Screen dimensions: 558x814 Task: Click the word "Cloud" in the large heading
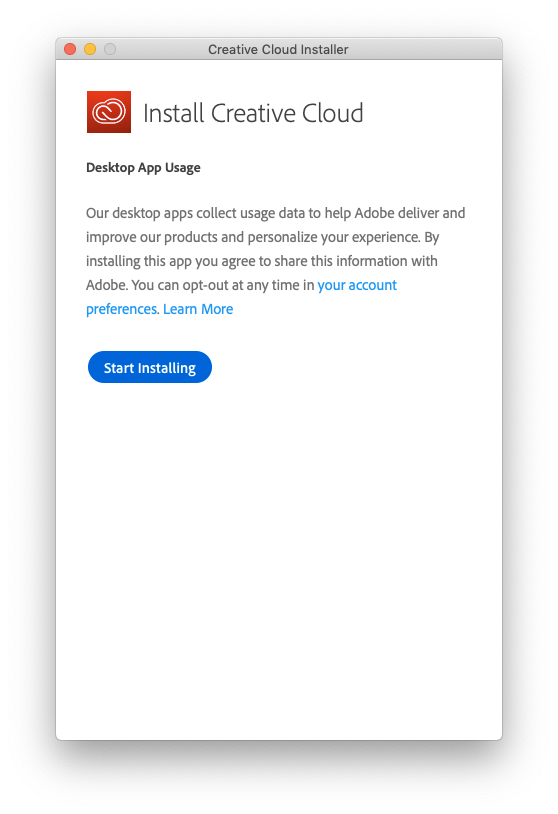coord(333,113)
